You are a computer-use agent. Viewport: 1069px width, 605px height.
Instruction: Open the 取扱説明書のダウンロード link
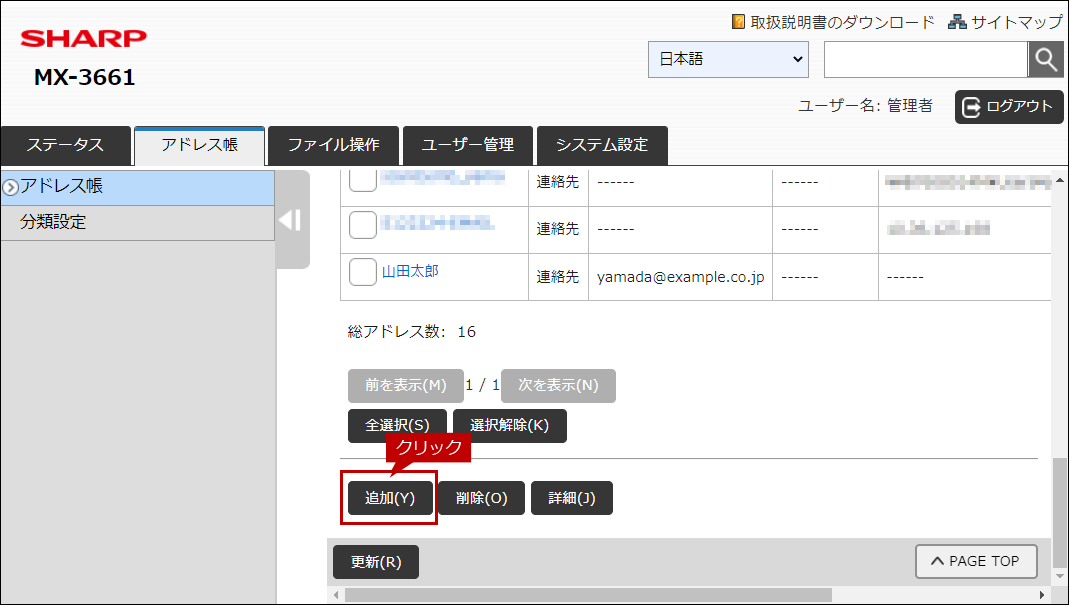(842, 22)
